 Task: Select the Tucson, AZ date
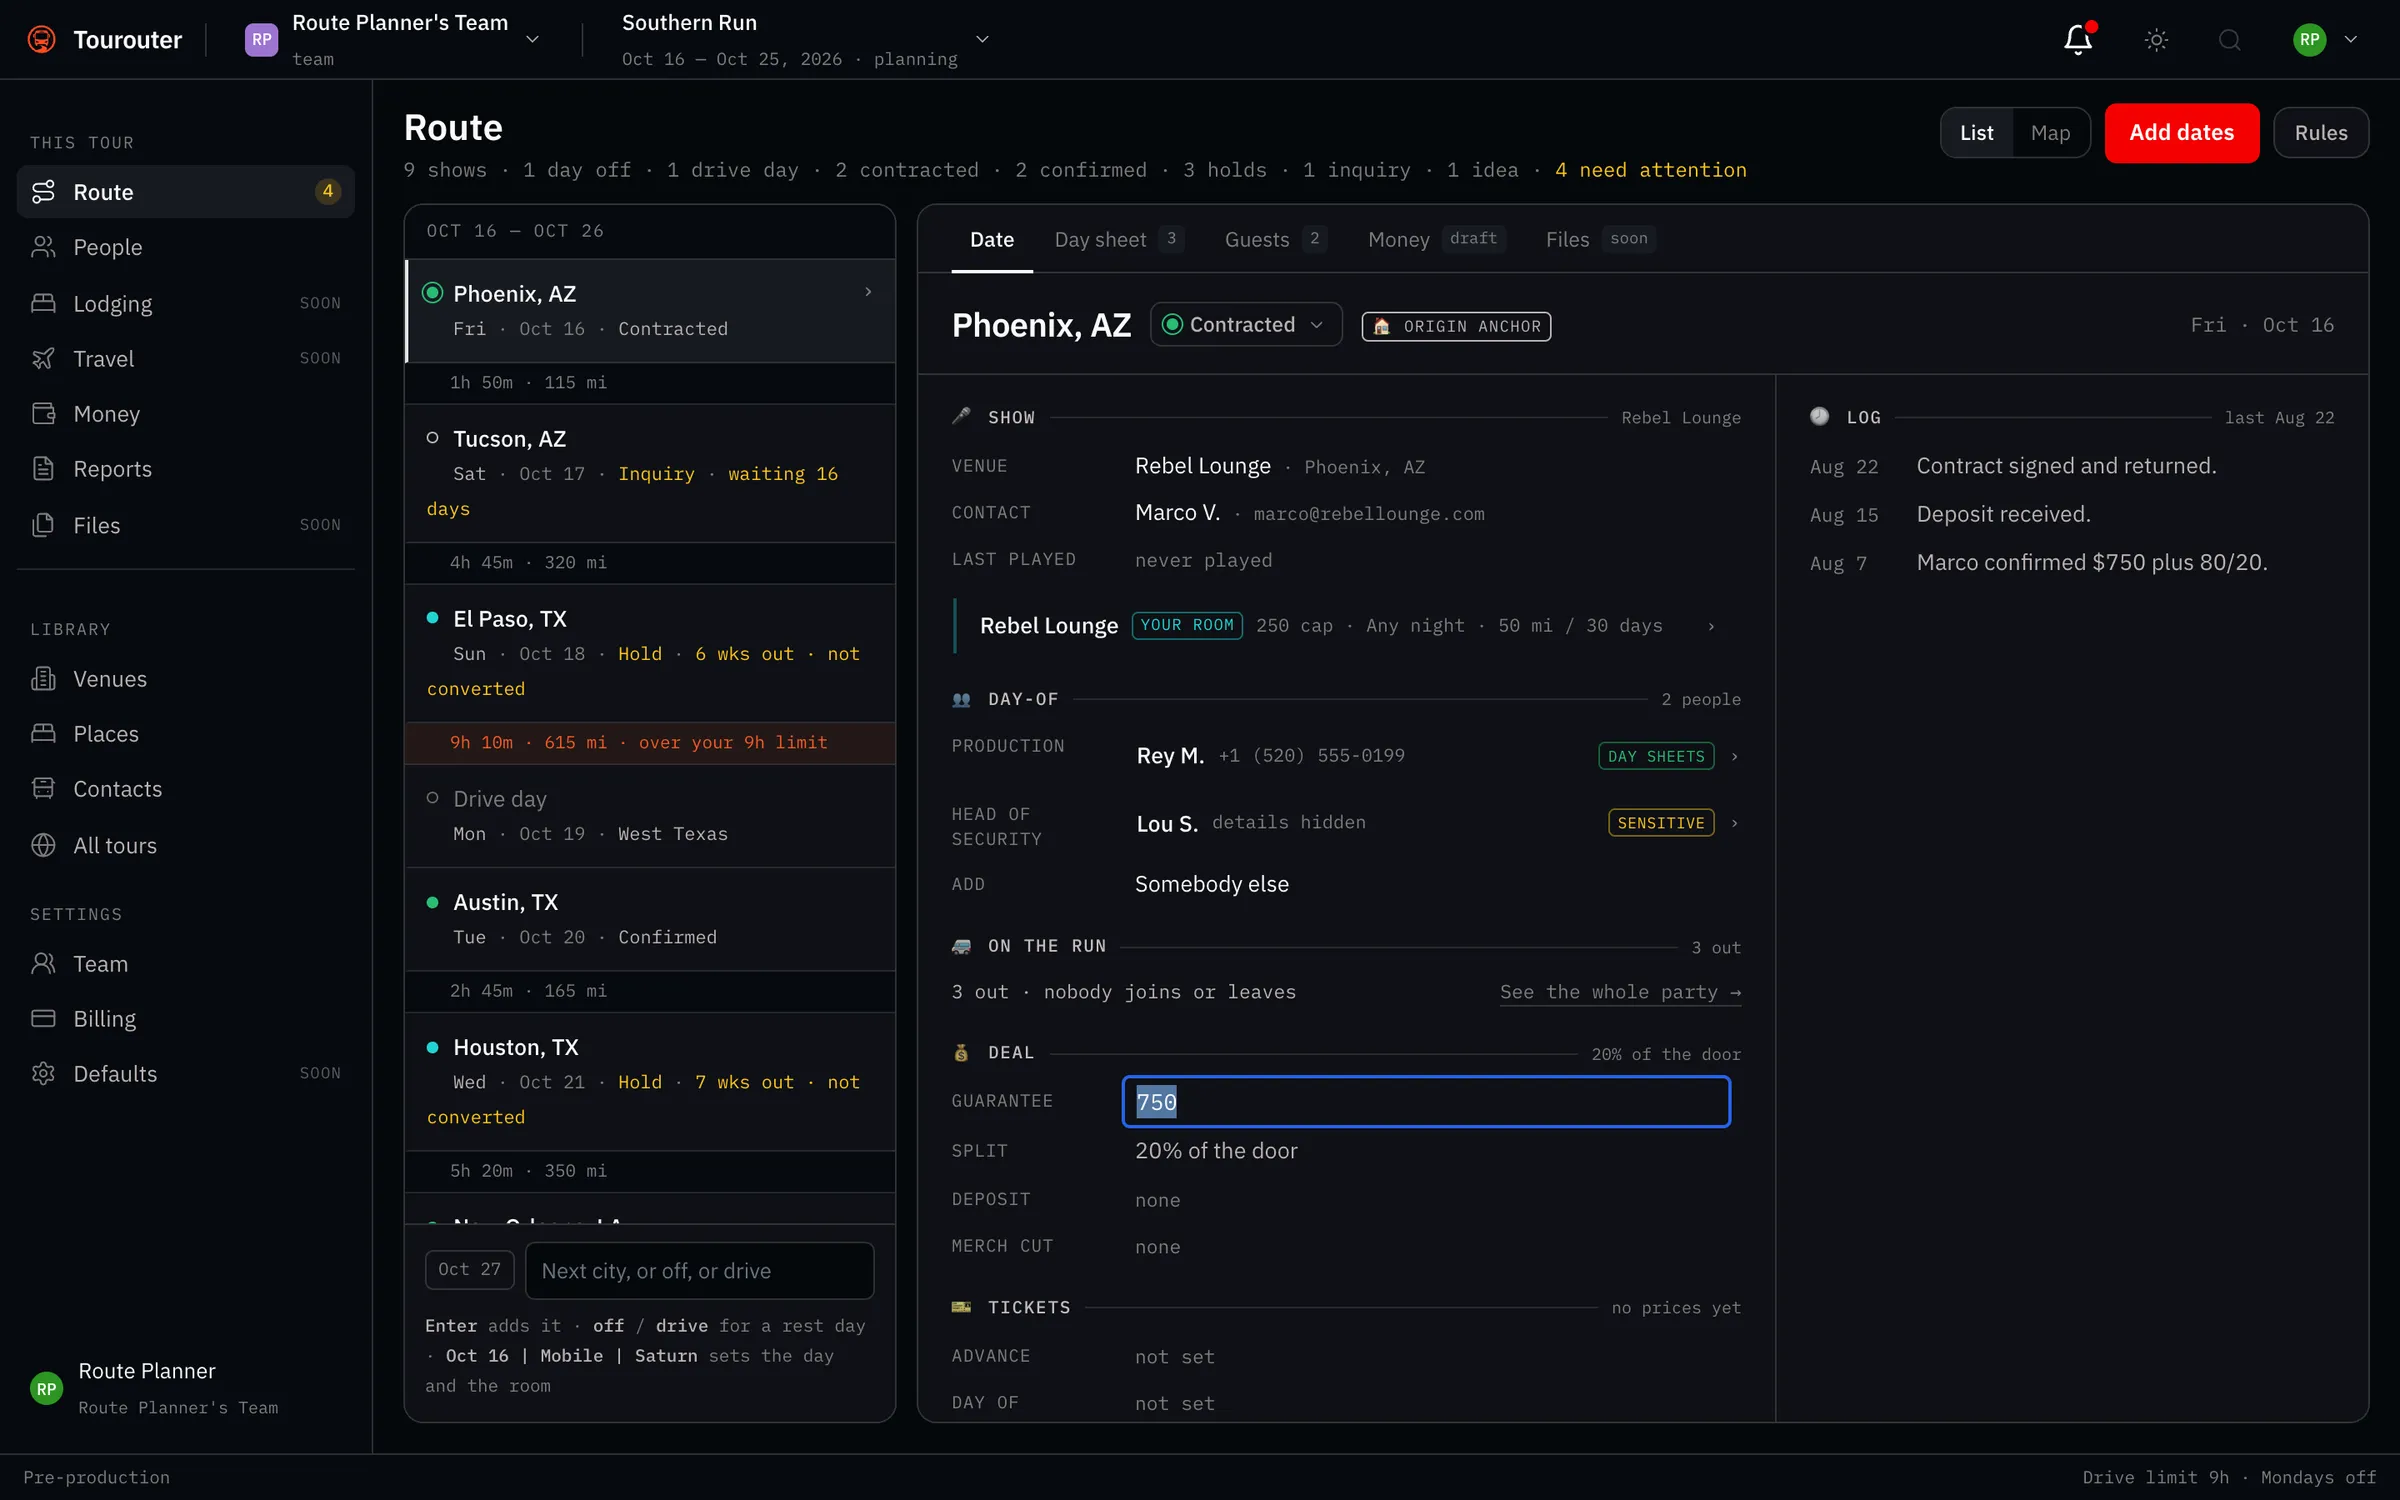pos(650,473)
